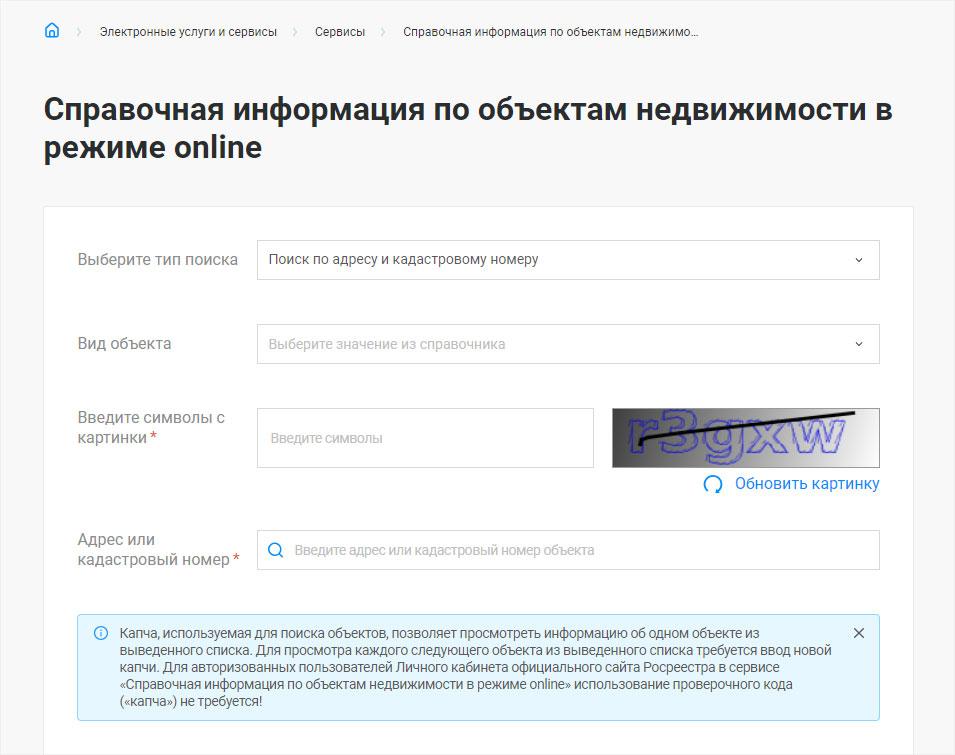Click the magnifier icon in the address field
This screenshot has height=755, width=955.
(275, 550)
